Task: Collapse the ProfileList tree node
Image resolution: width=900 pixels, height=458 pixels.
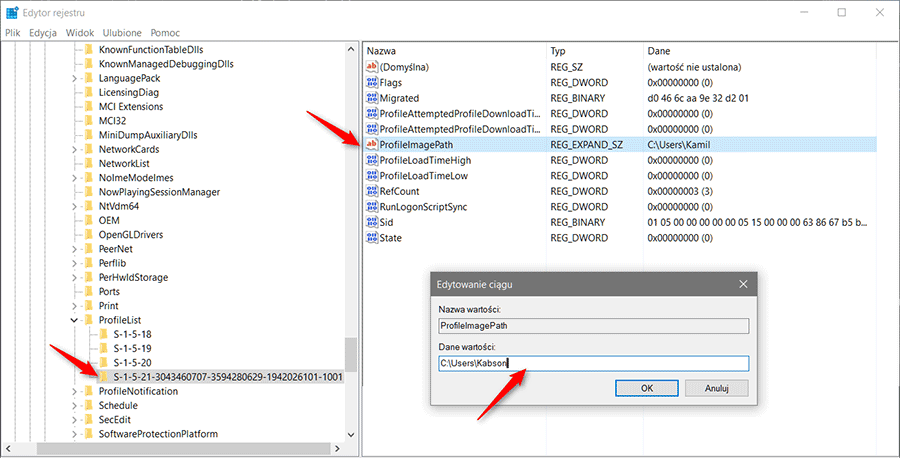Action: click(x=74, y=320)
